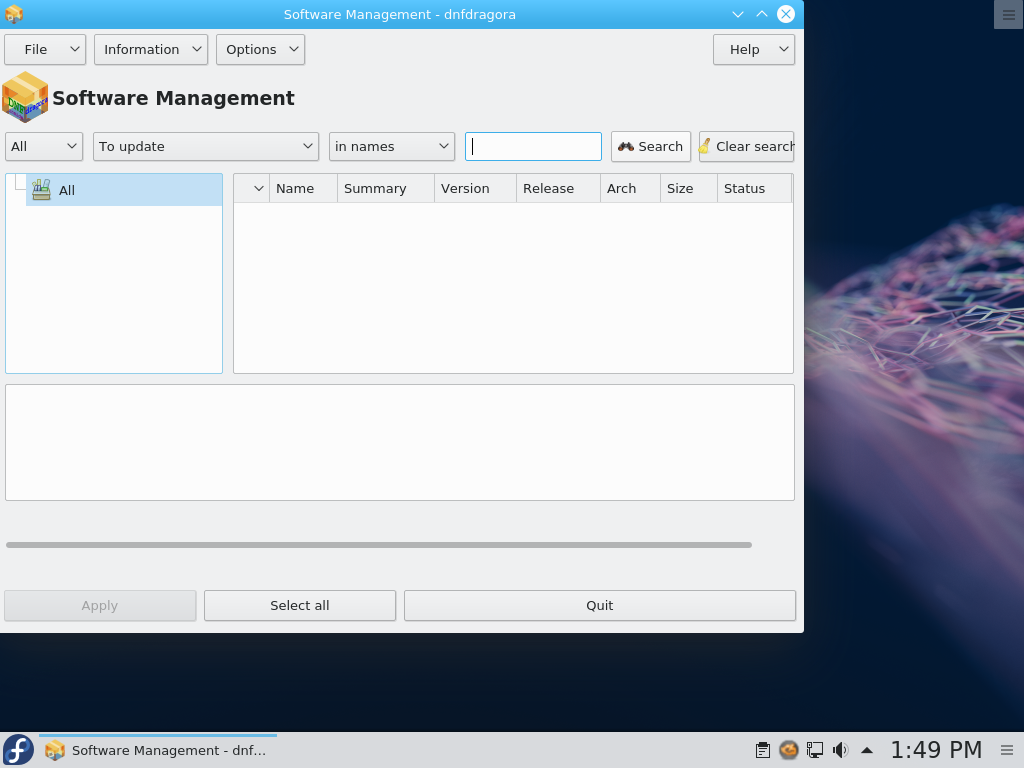Click the Quit button
This screenshot has height=768, width=1024.
[600, 605]
